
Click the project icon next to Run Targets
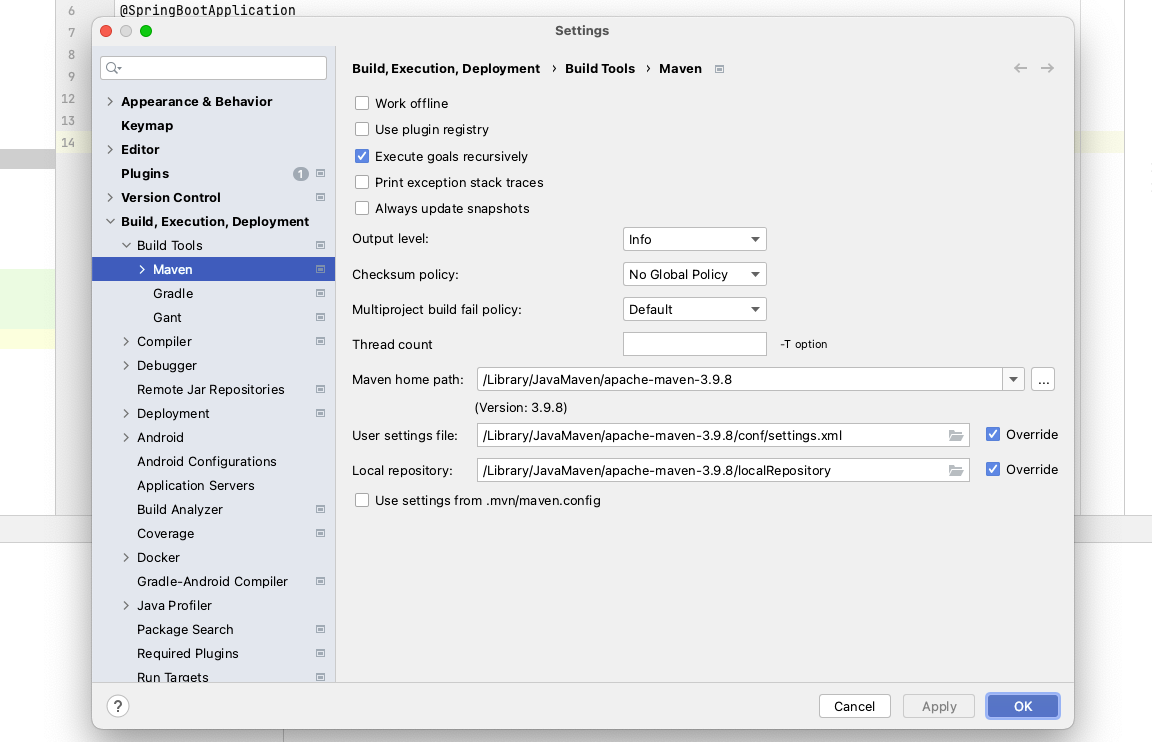320,677
